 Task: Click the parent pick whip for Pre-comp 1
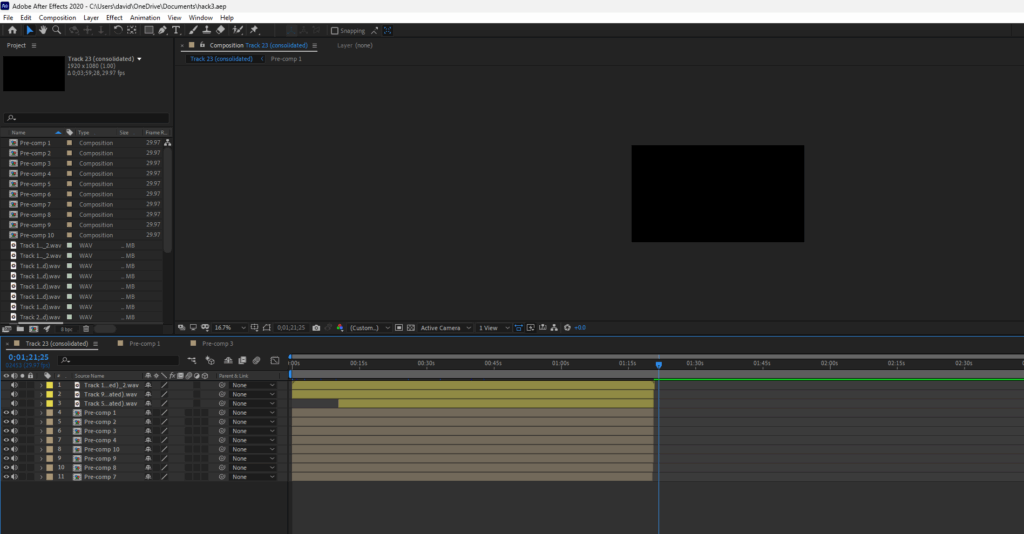click(222, 413)
